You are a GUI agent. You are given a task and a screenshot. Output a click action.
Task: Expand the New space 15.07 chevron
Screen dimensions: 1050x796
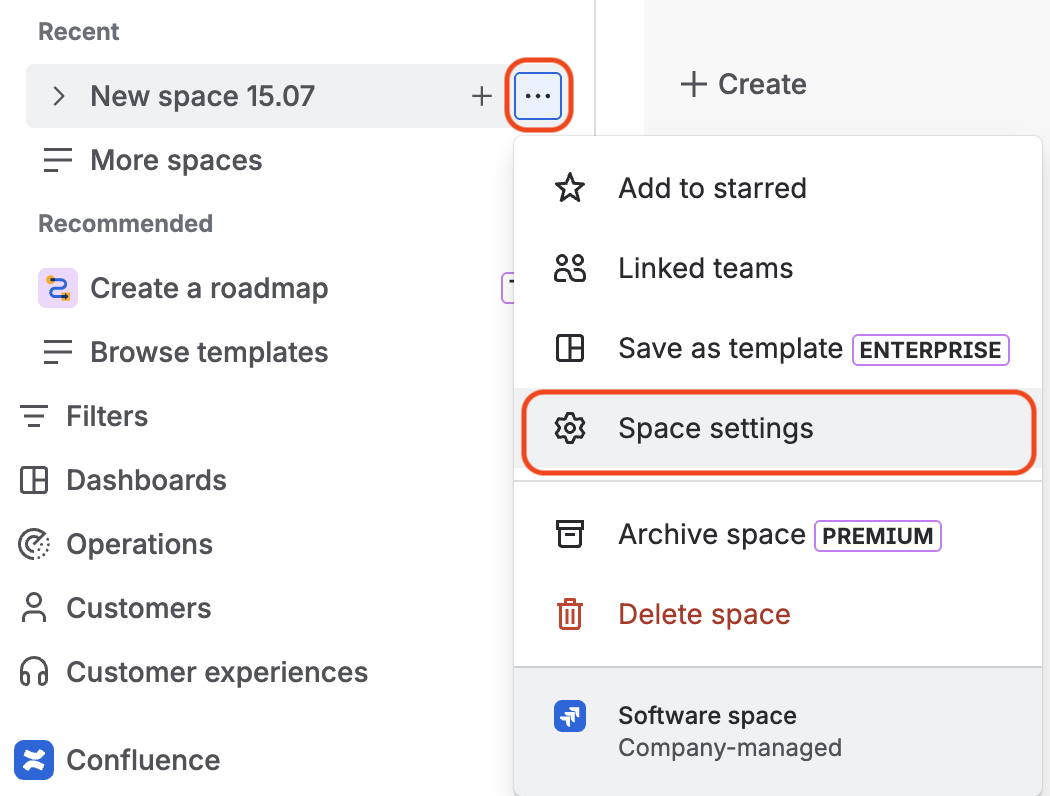pyautogui.click(x=59, y=96)
